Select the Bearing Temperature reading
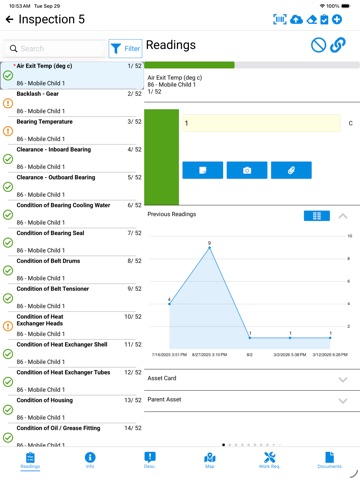The height and width of the screenshot is (480, 360). [x=72, y=130]
